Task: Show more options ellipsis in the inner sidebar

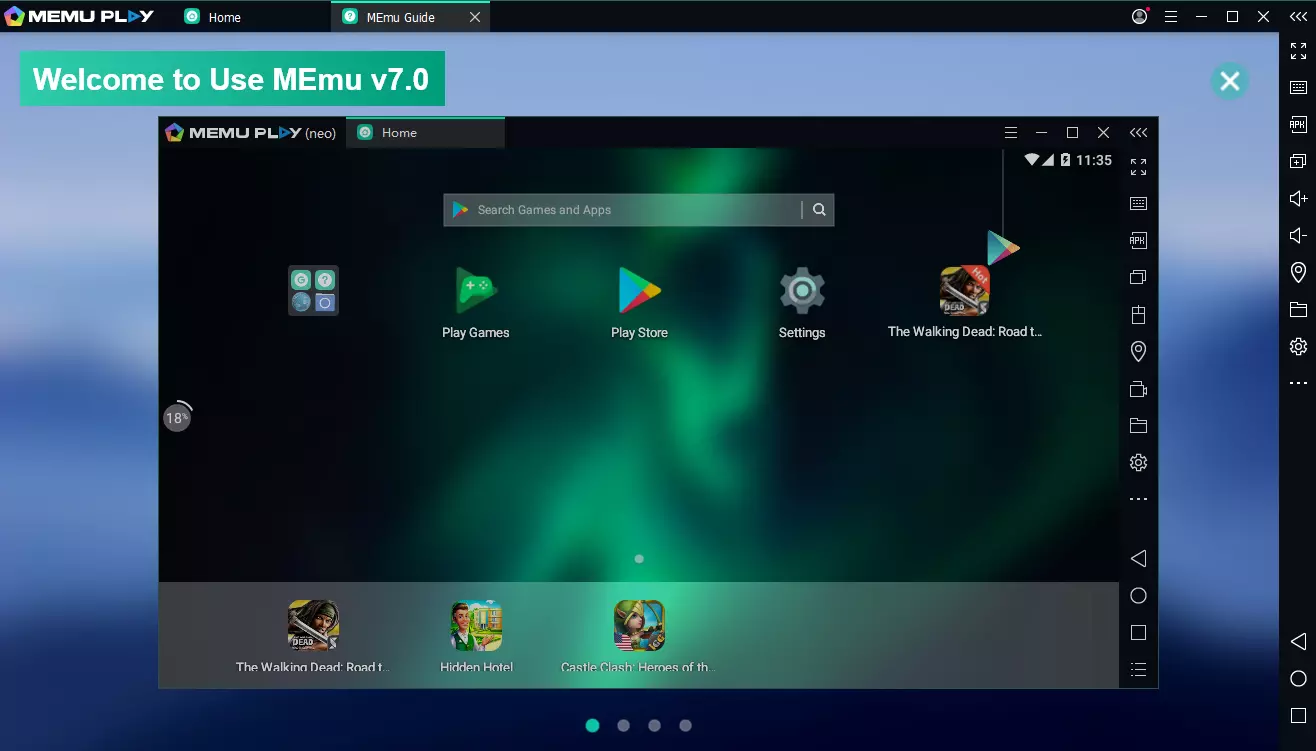Action: coord(1138,499)
